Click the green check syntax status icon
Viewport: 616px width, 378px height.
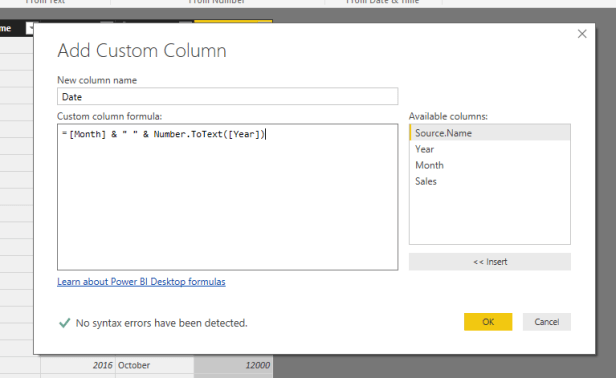tap(64, 323)
